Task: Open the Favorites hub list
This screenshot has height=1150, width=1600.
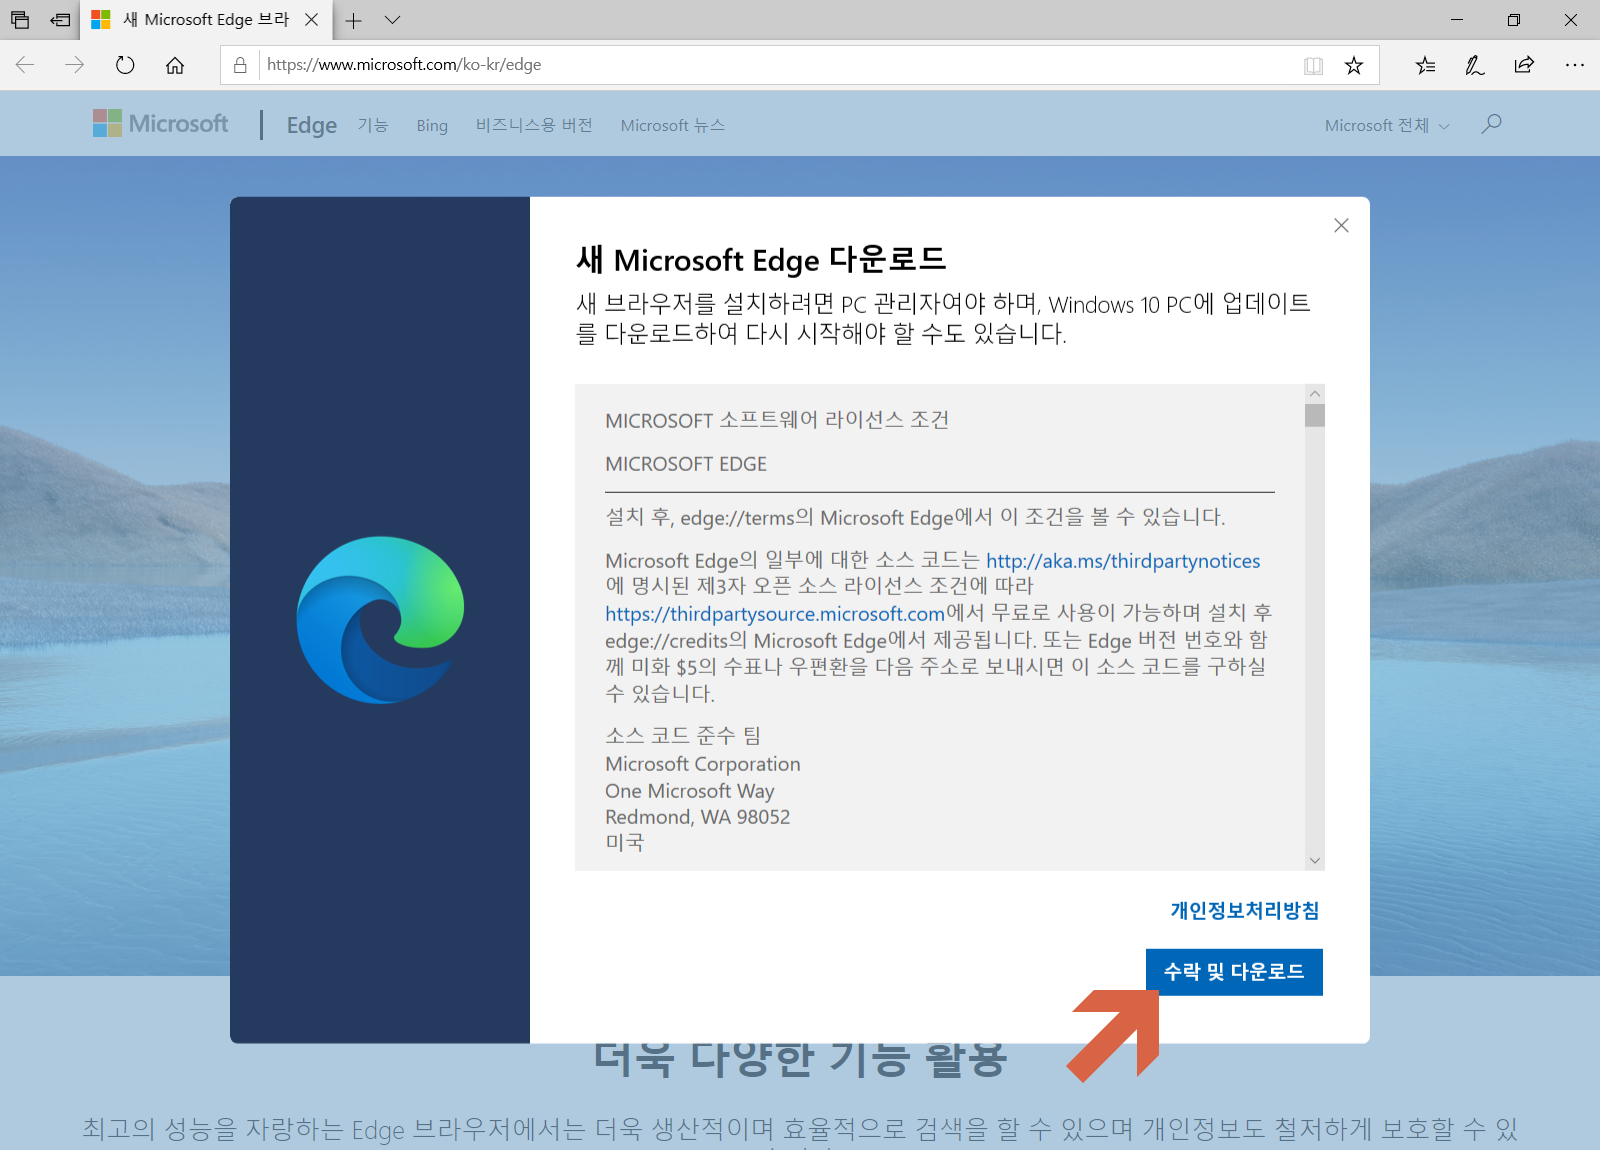Action: [1426, 65]
